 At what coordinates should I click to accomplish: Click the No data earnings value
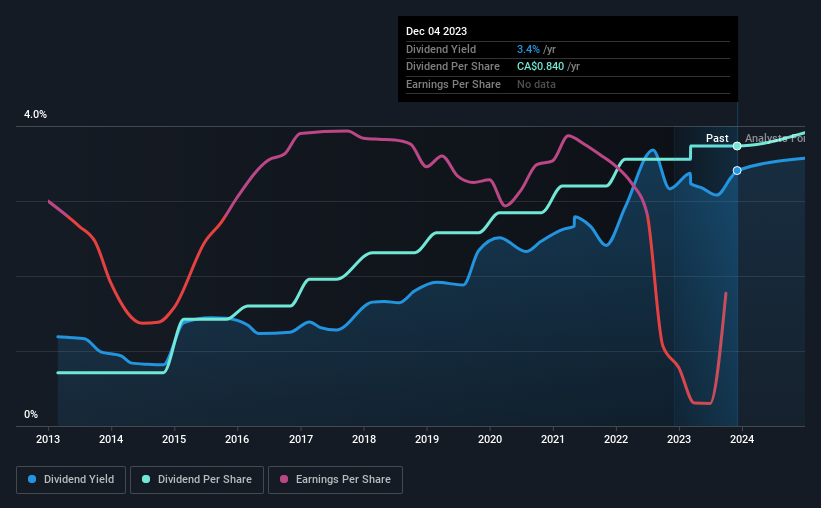point(536,84)
